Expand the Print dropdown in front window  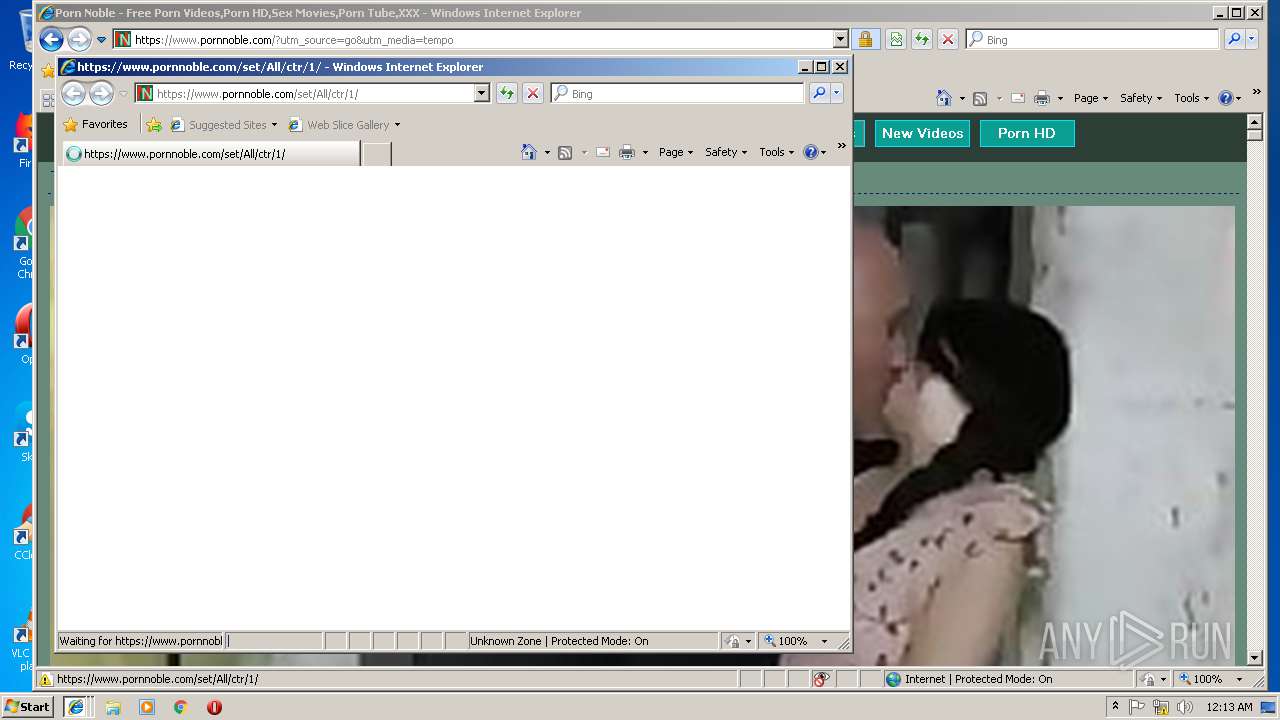click(x=645, y=153)
